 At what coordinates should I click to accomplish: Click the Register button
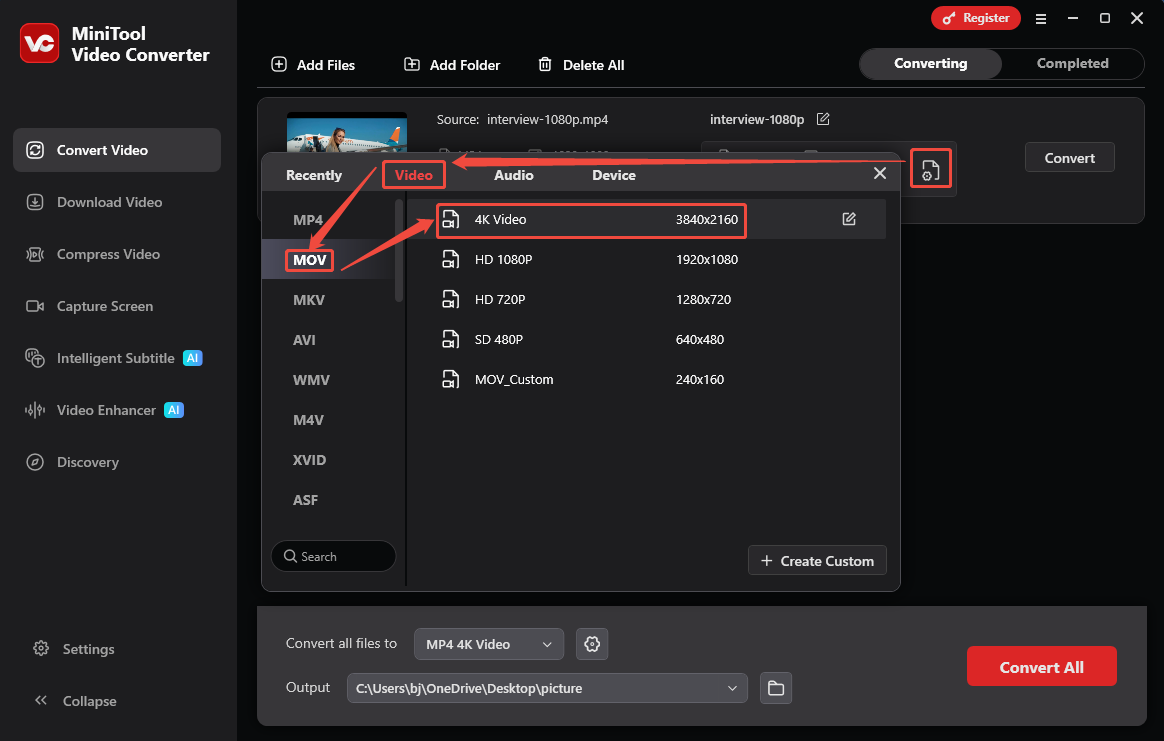pyautogui.click(x=975, y=18)
